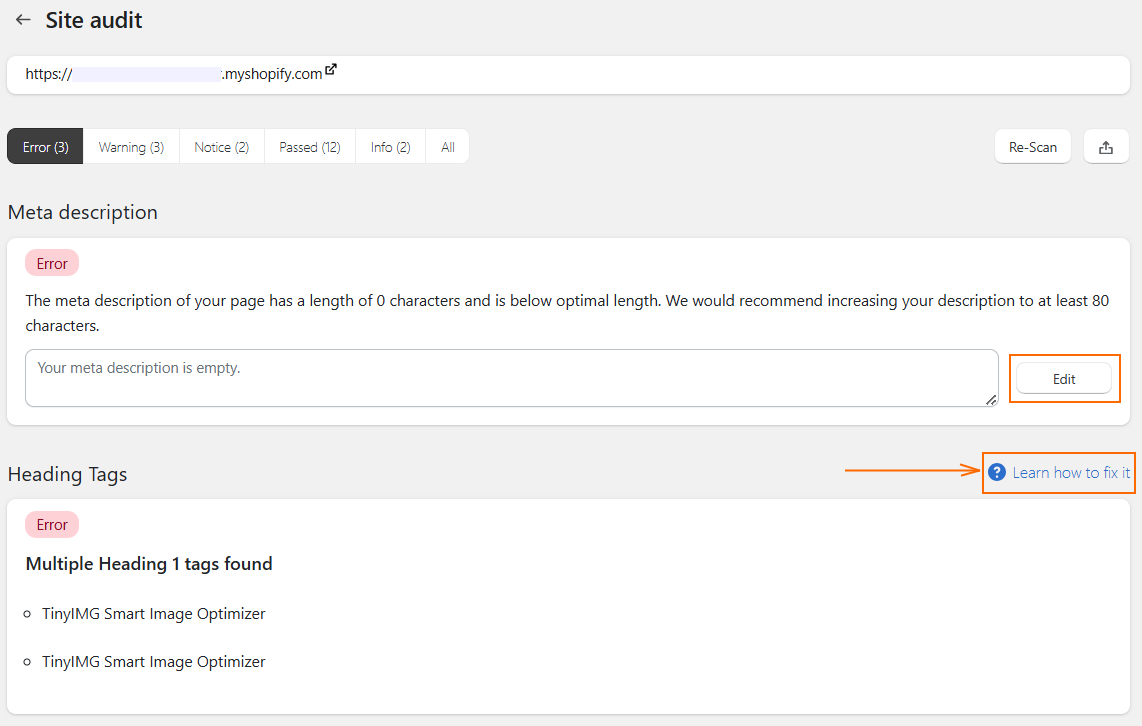Click the resize grip on the description box
This screenshot has height=726, width=1142.
[x=992, y=399]
